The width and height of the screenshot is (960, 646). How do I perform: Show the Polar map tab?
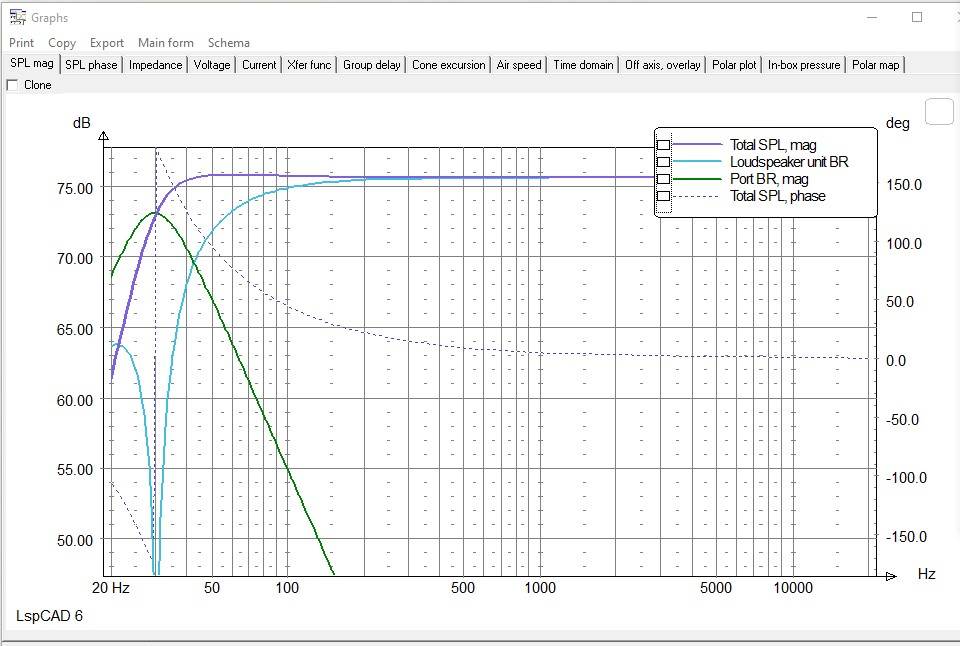876,65
